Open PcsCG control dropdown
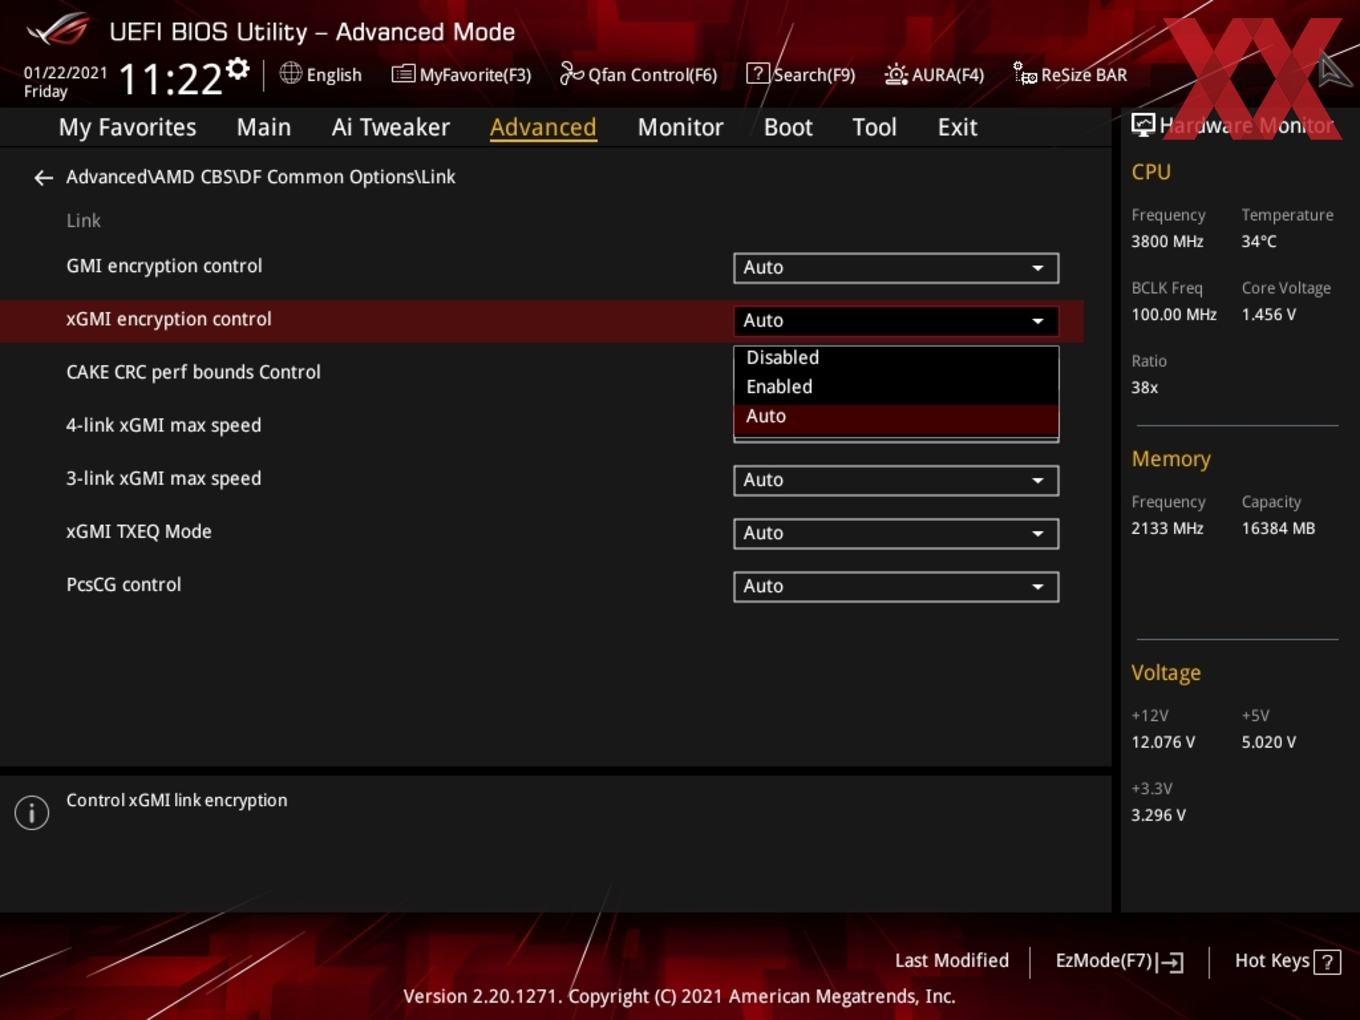The width and height of the screenshot is (1360, 1020). coord(896,586)
